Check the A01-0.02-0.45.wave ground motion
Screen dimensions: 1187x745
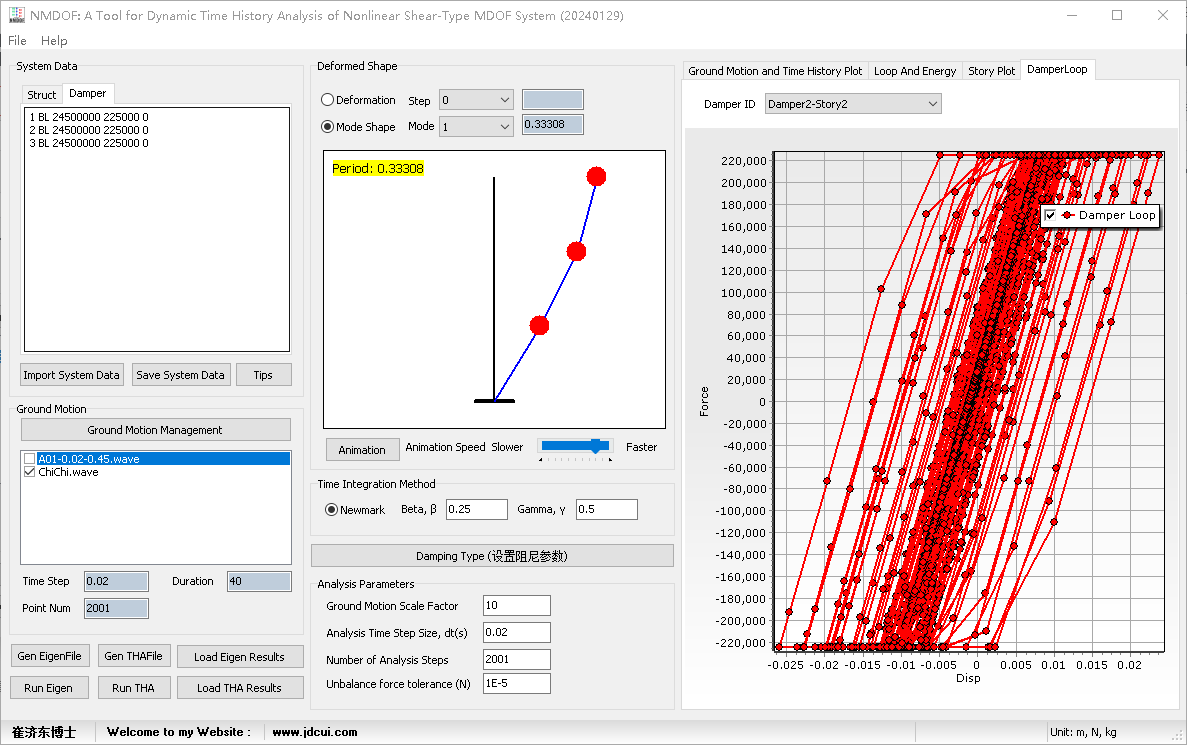[30, 459]
